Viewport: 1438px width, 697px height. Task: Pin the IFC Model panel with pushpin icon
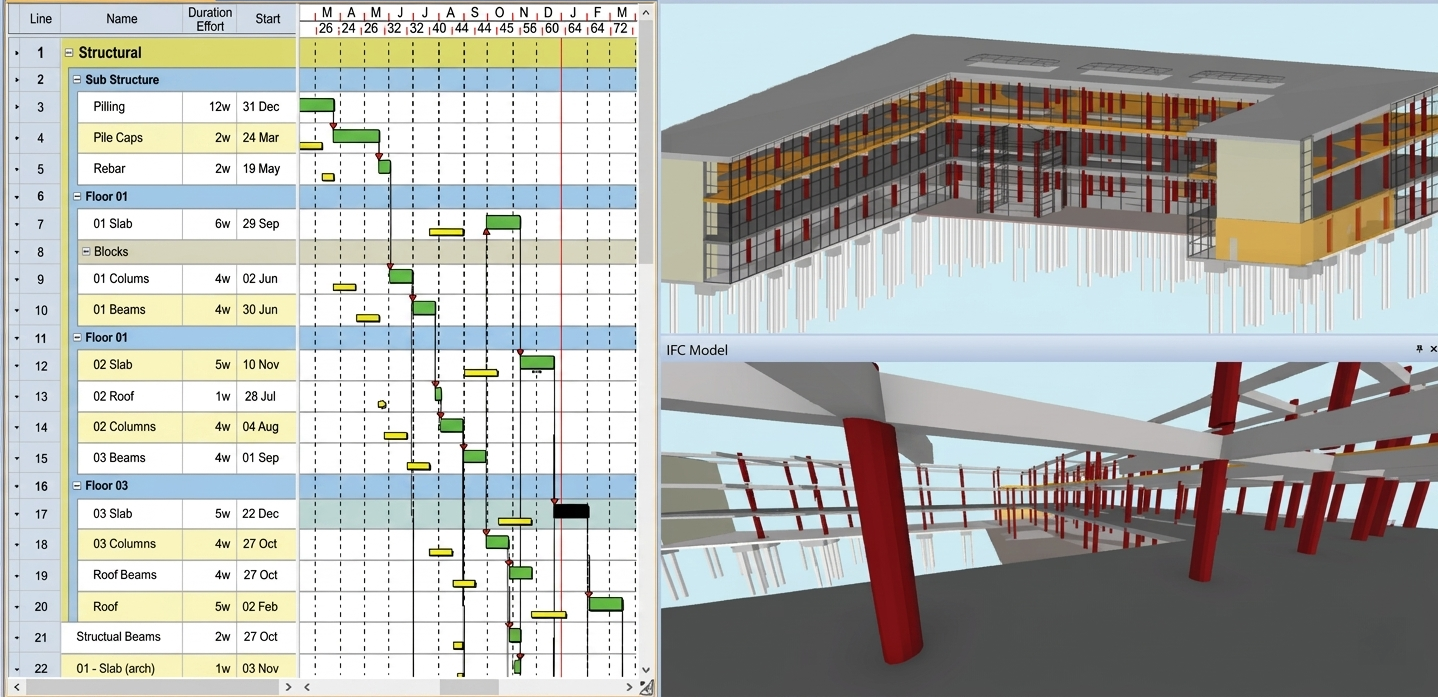tap(1419, 349)
